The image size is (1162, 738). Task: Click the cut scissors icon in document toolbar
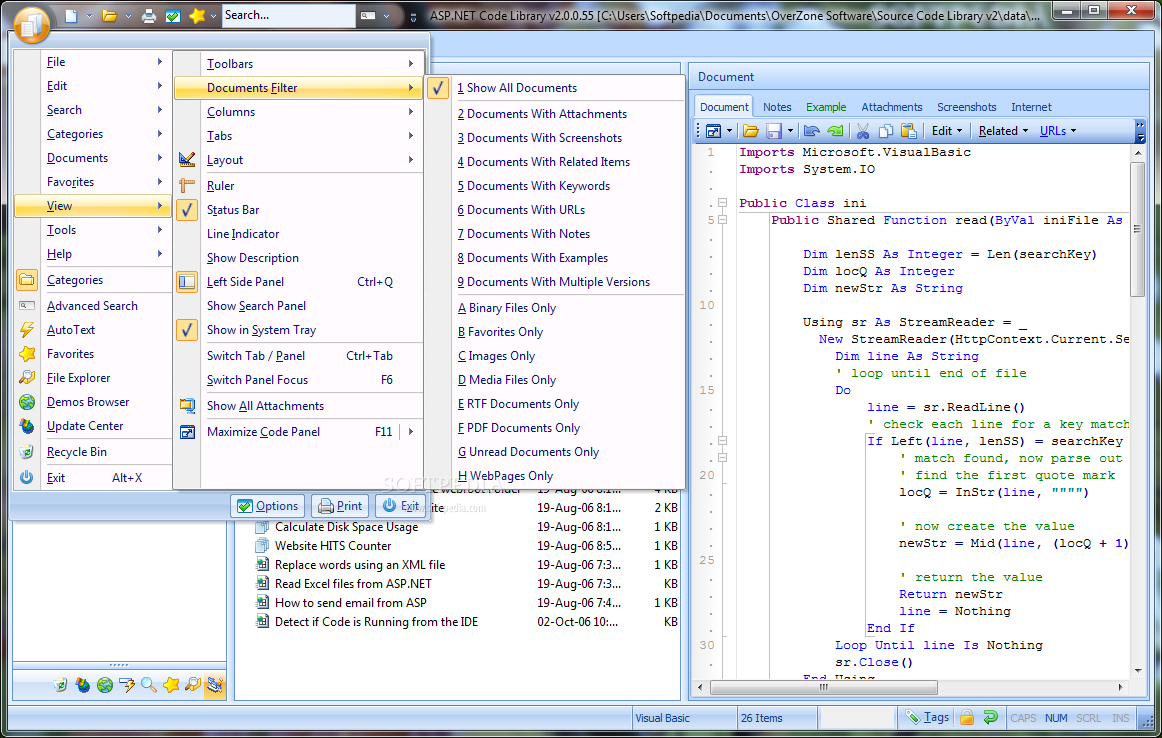862,131
